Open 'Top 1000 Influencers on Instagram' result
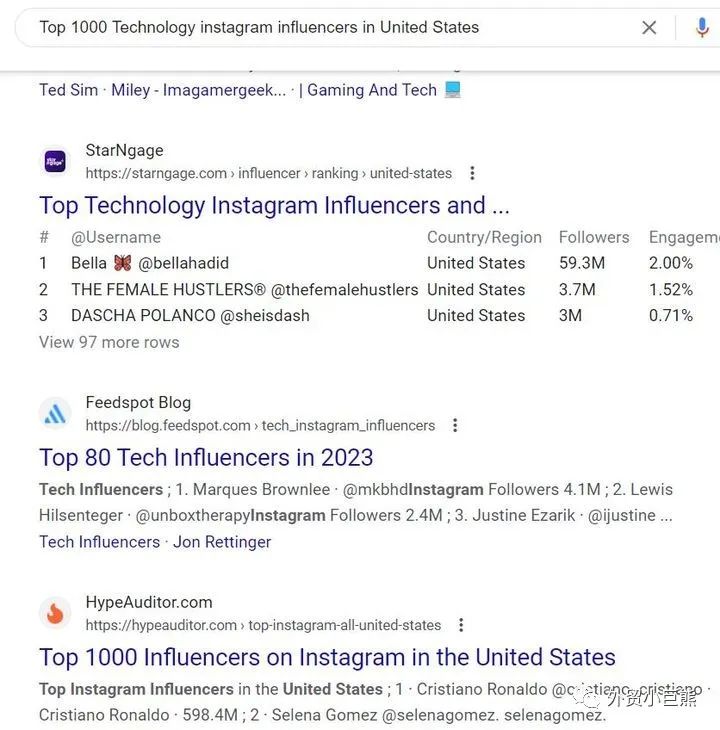Viewport: 720px width, 730px height. 327,658
